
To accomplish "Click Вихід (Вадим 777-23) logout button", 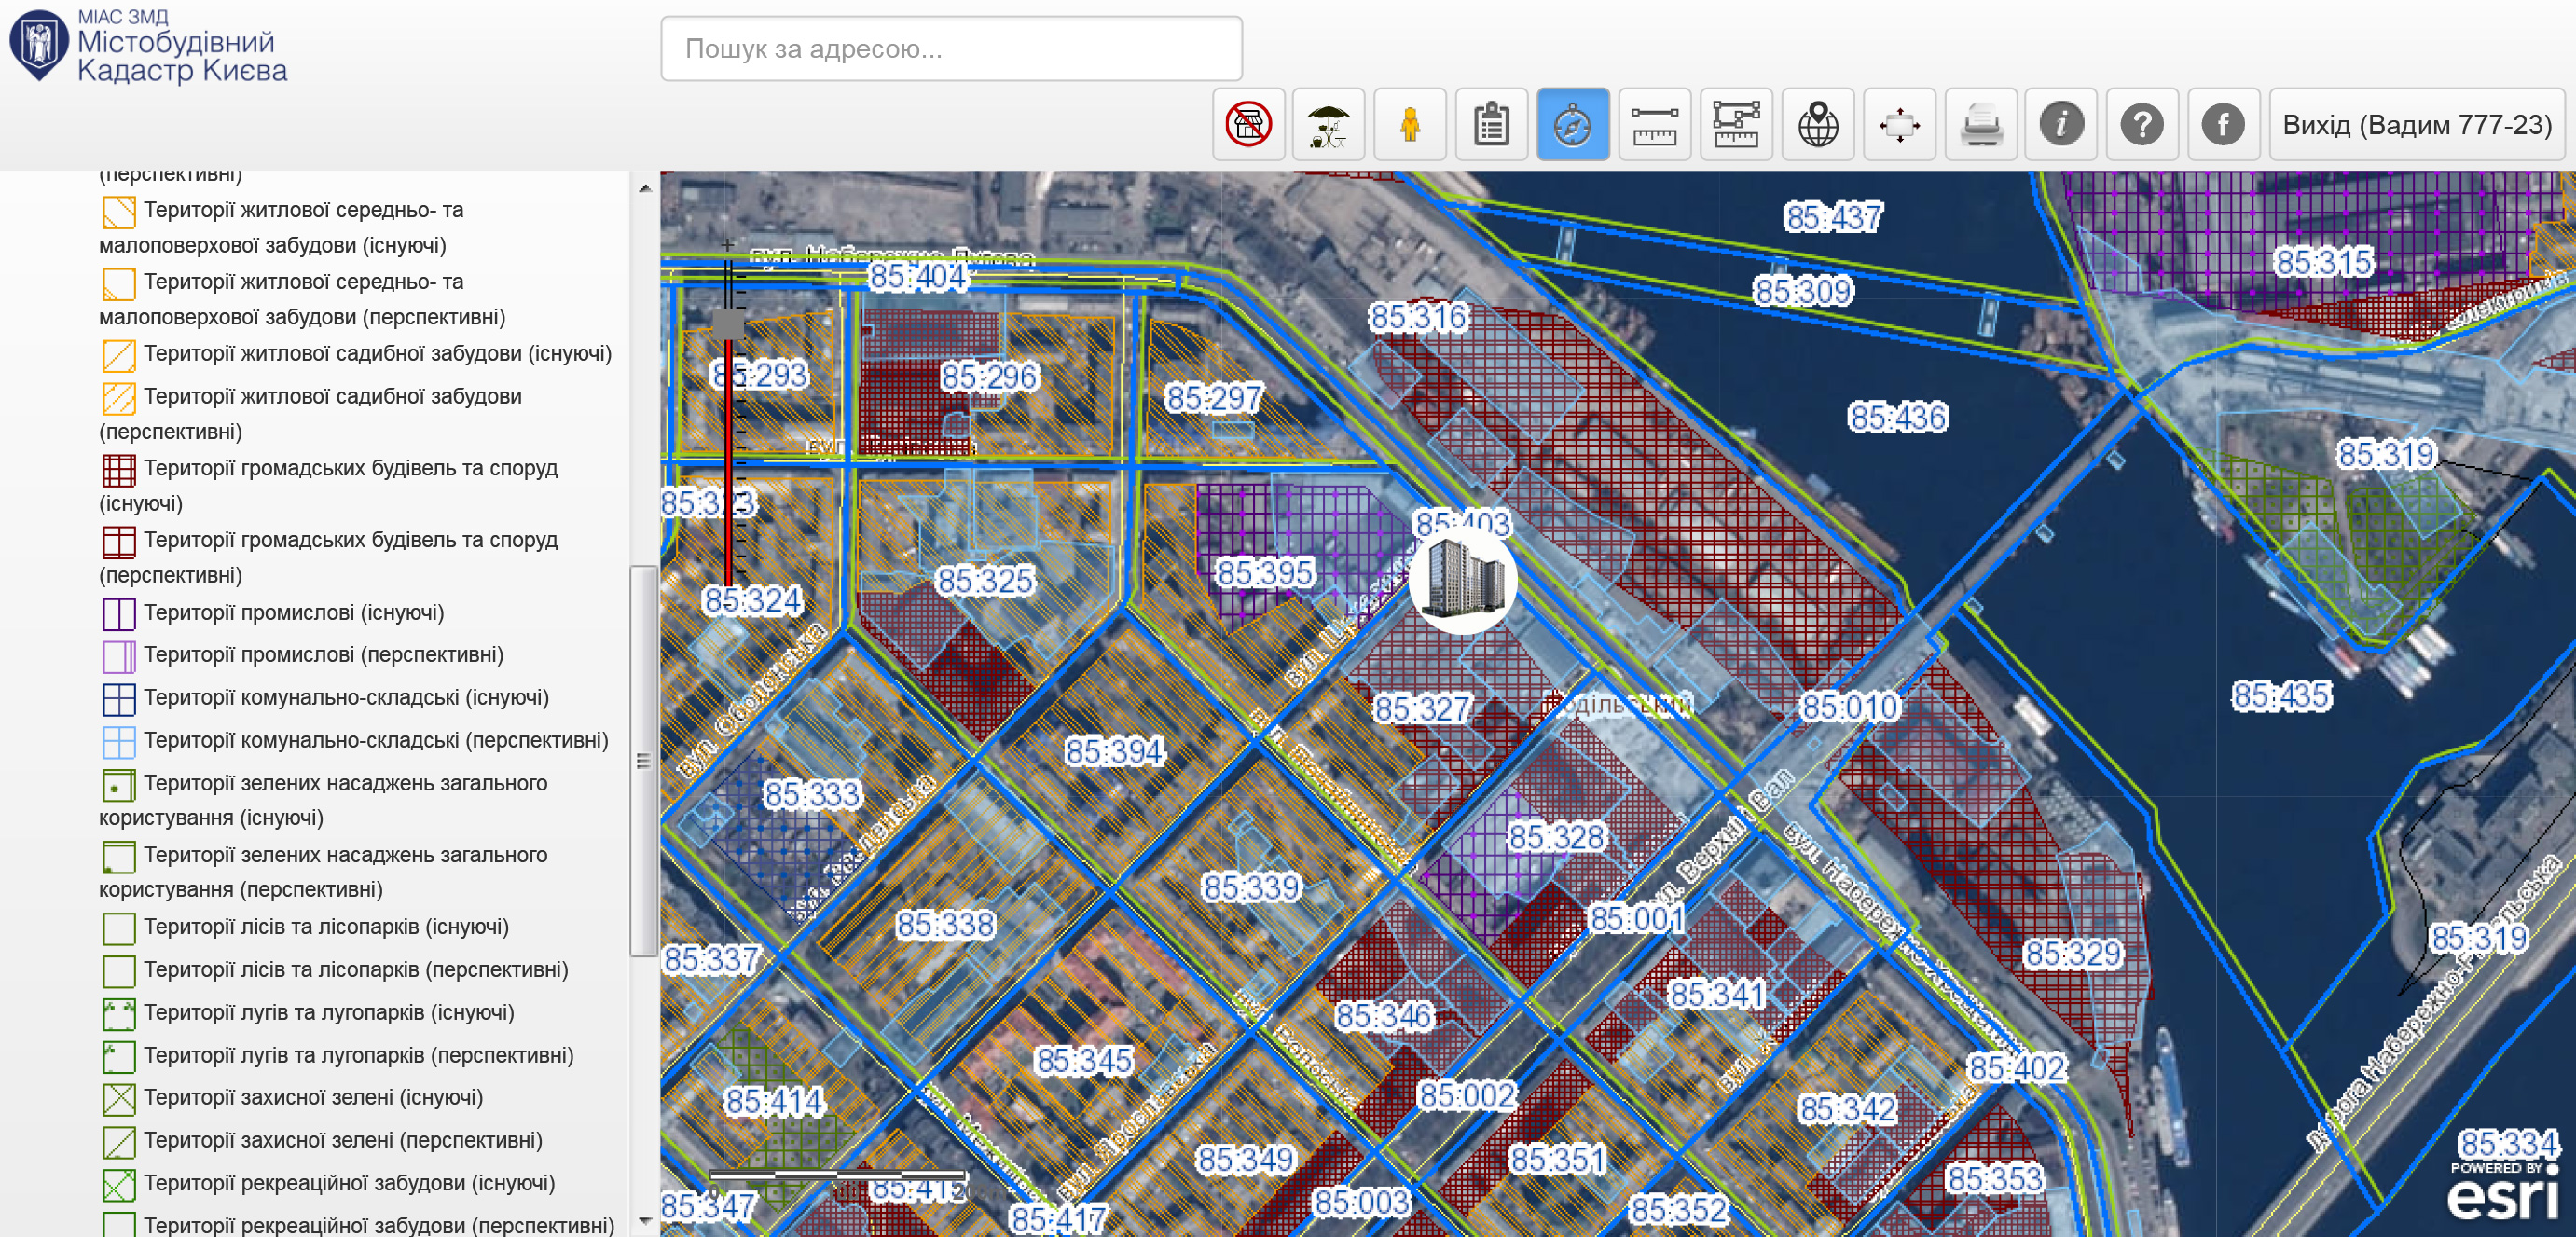I will pos(2416,125).
